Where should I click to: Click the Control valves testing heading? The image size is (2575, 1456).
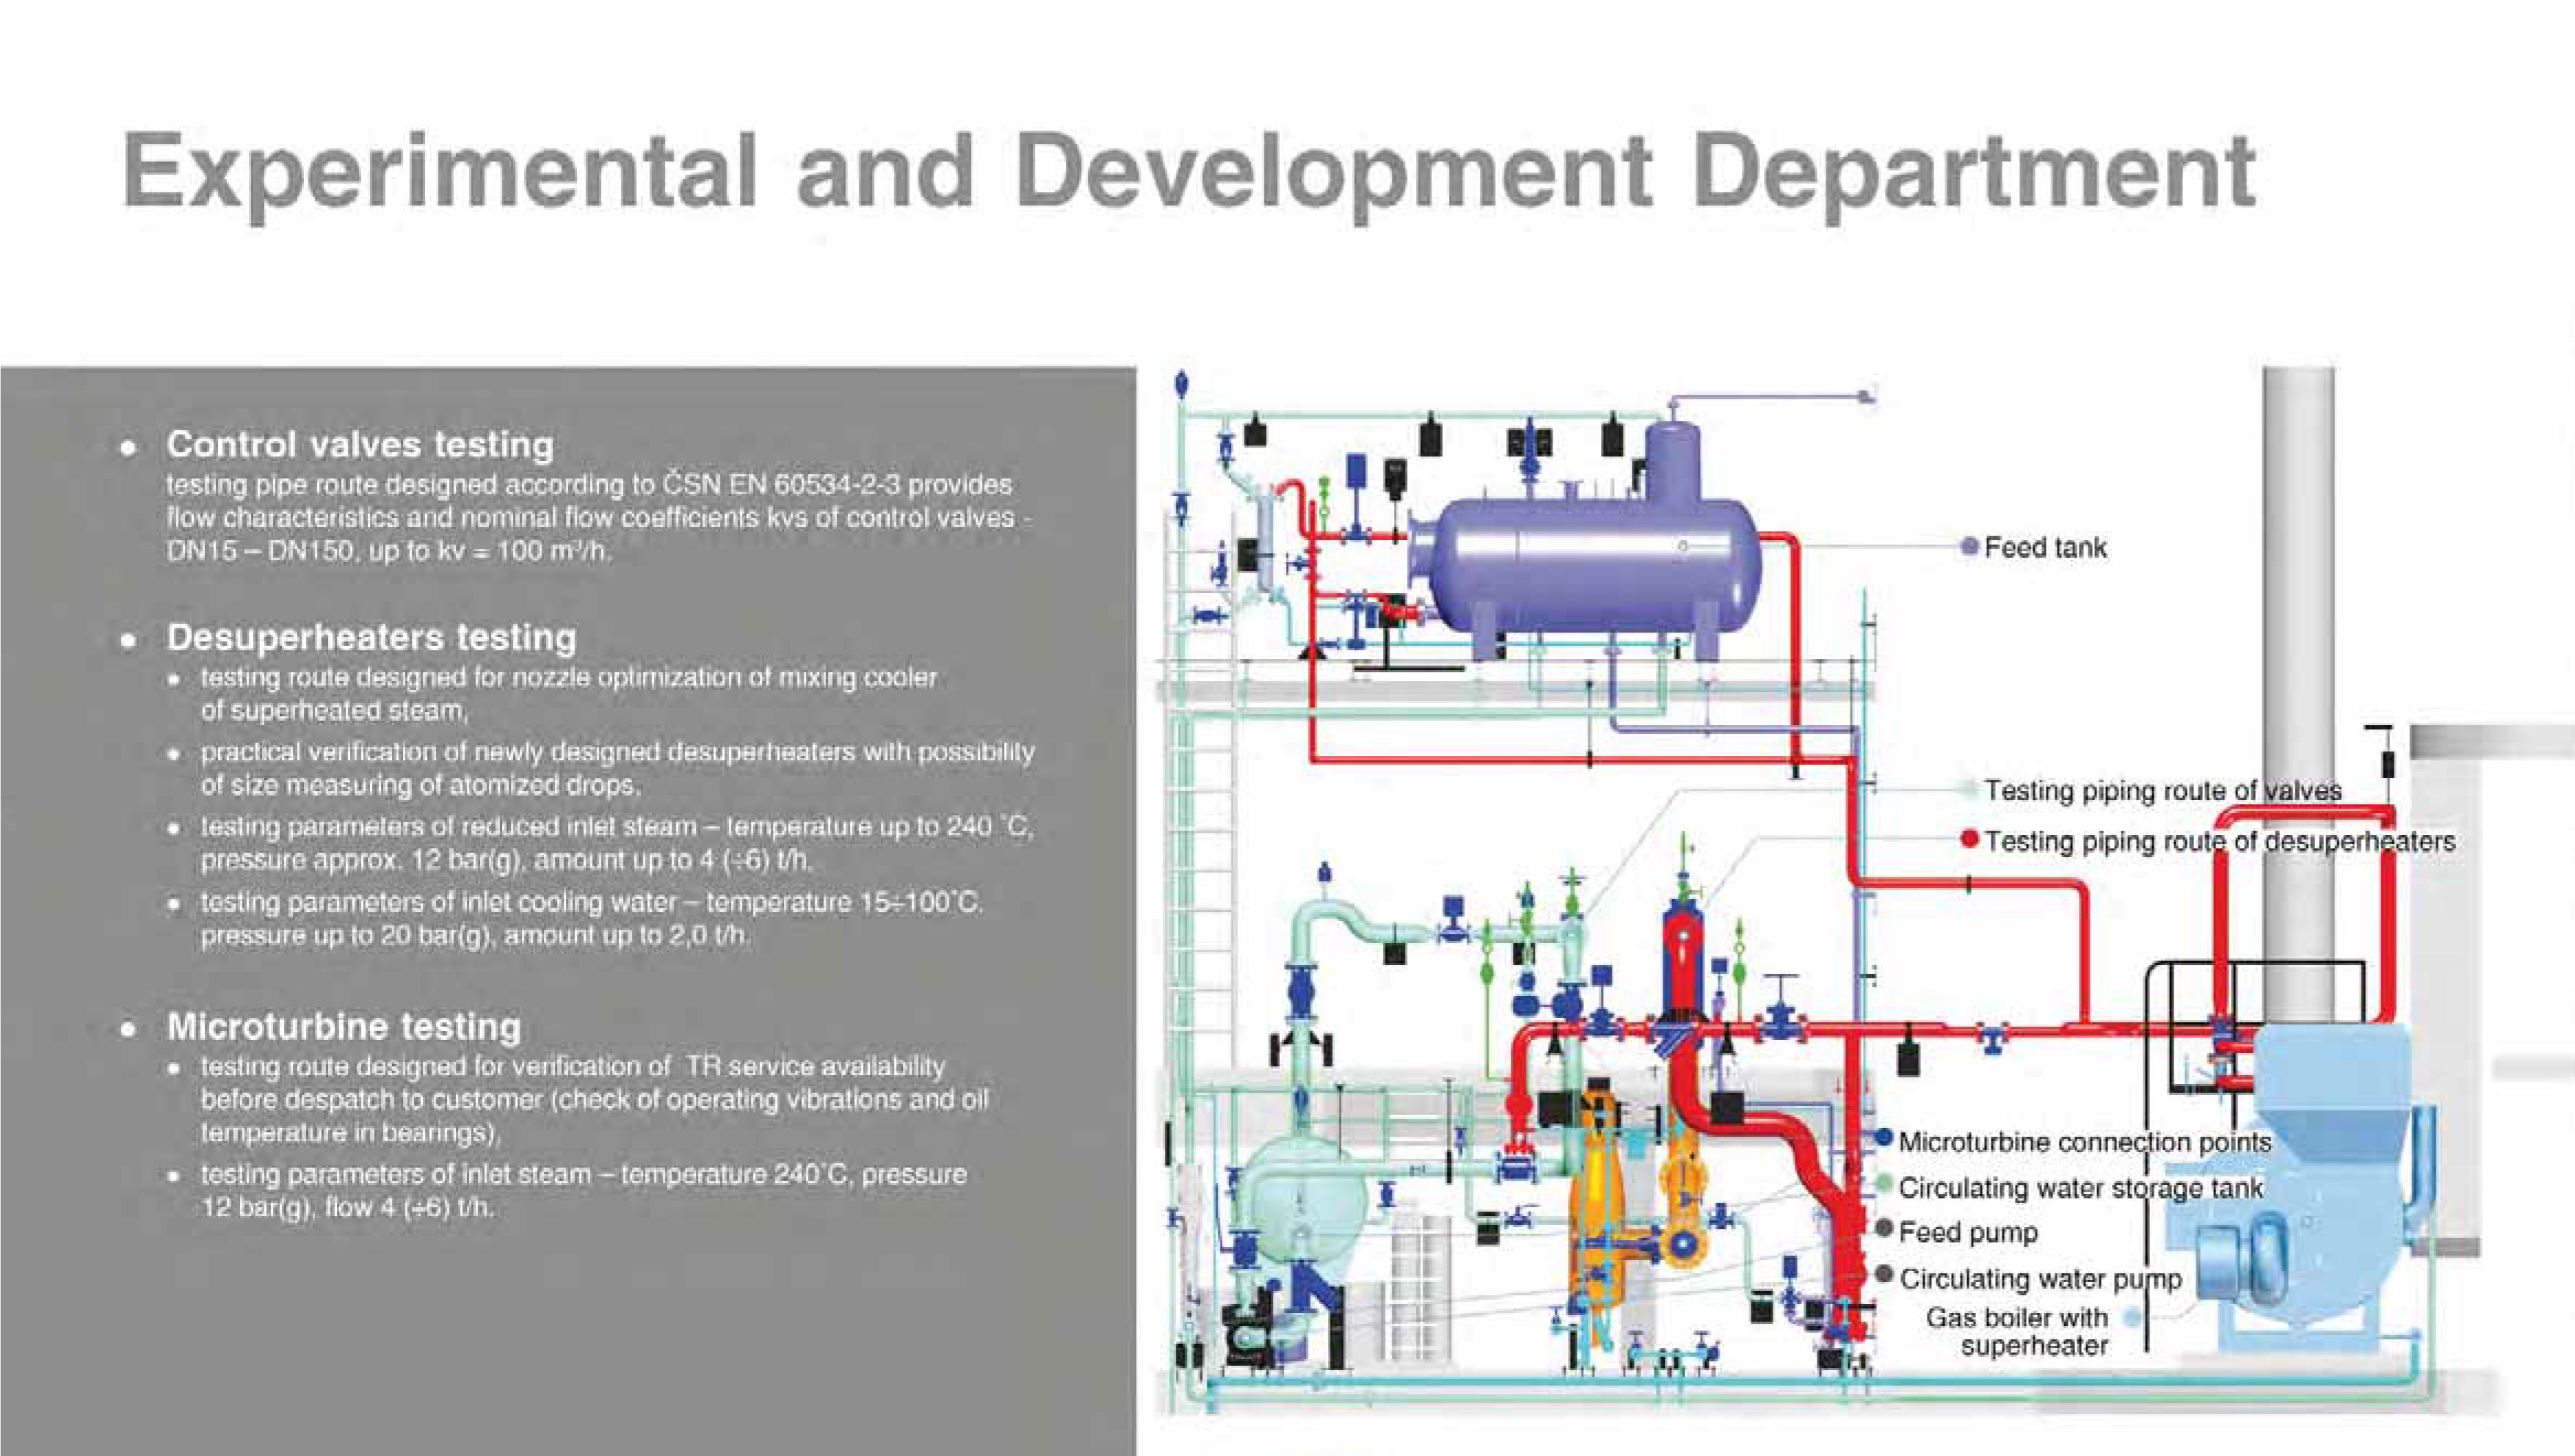360,444
